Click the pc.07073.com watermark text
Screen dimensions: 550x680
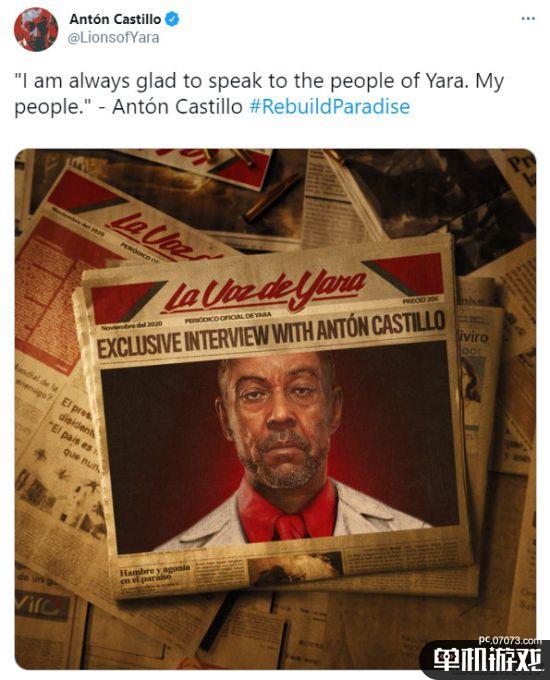(x=510, y=640)
